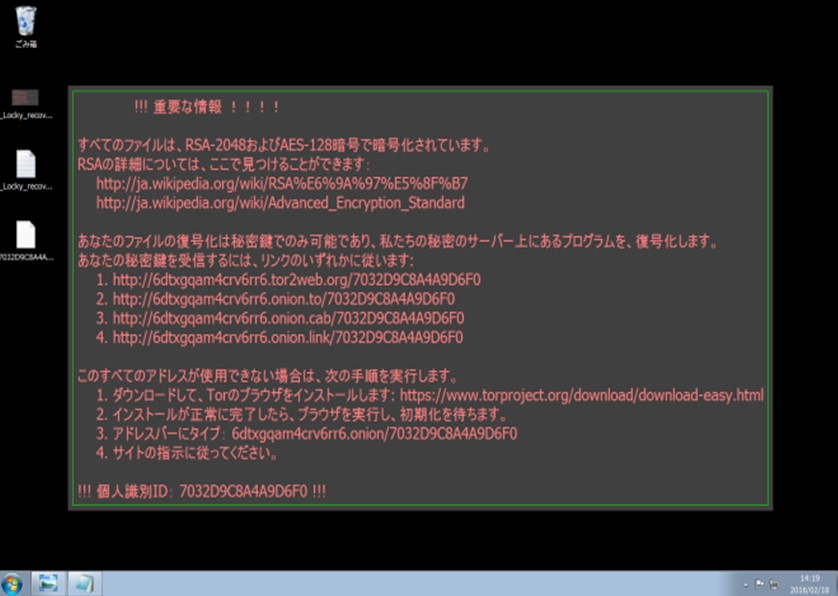Select the _Locky_recov image file icon

point(26,104)
